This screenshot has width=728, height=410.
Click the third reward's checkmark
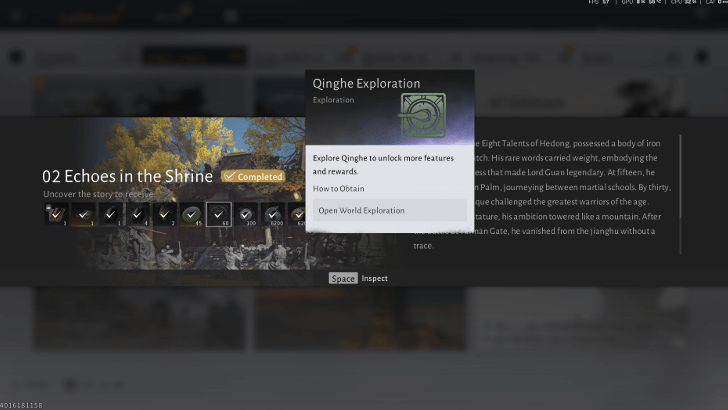111,214
